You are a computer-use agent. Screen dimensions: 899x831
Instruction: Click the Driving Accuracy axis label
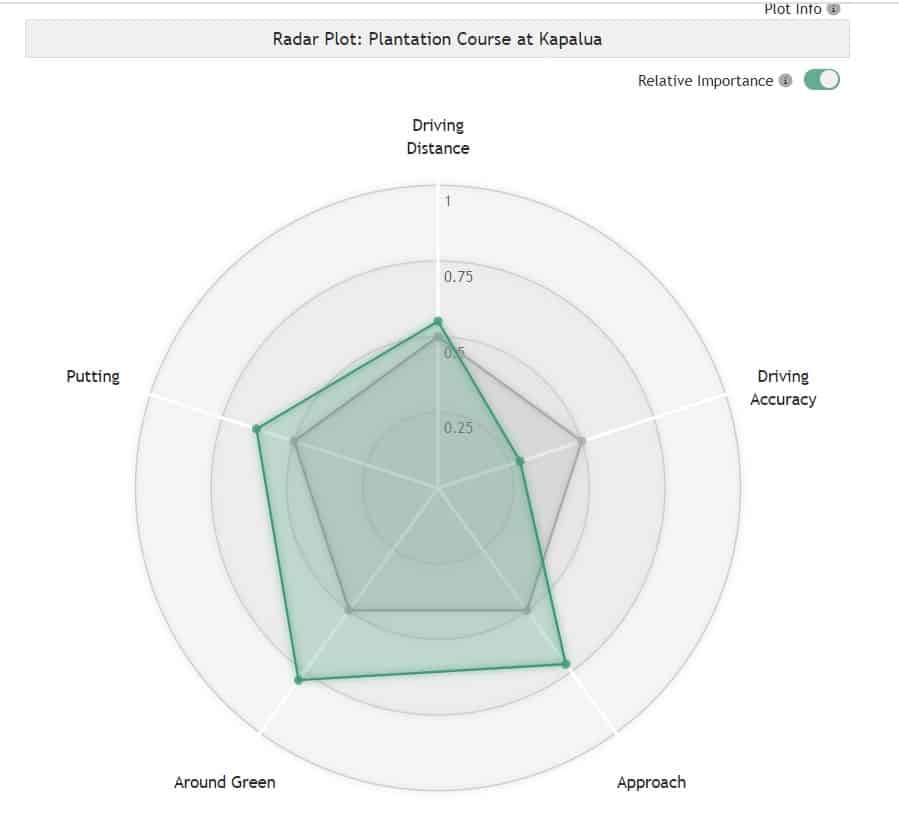(783, 388)
